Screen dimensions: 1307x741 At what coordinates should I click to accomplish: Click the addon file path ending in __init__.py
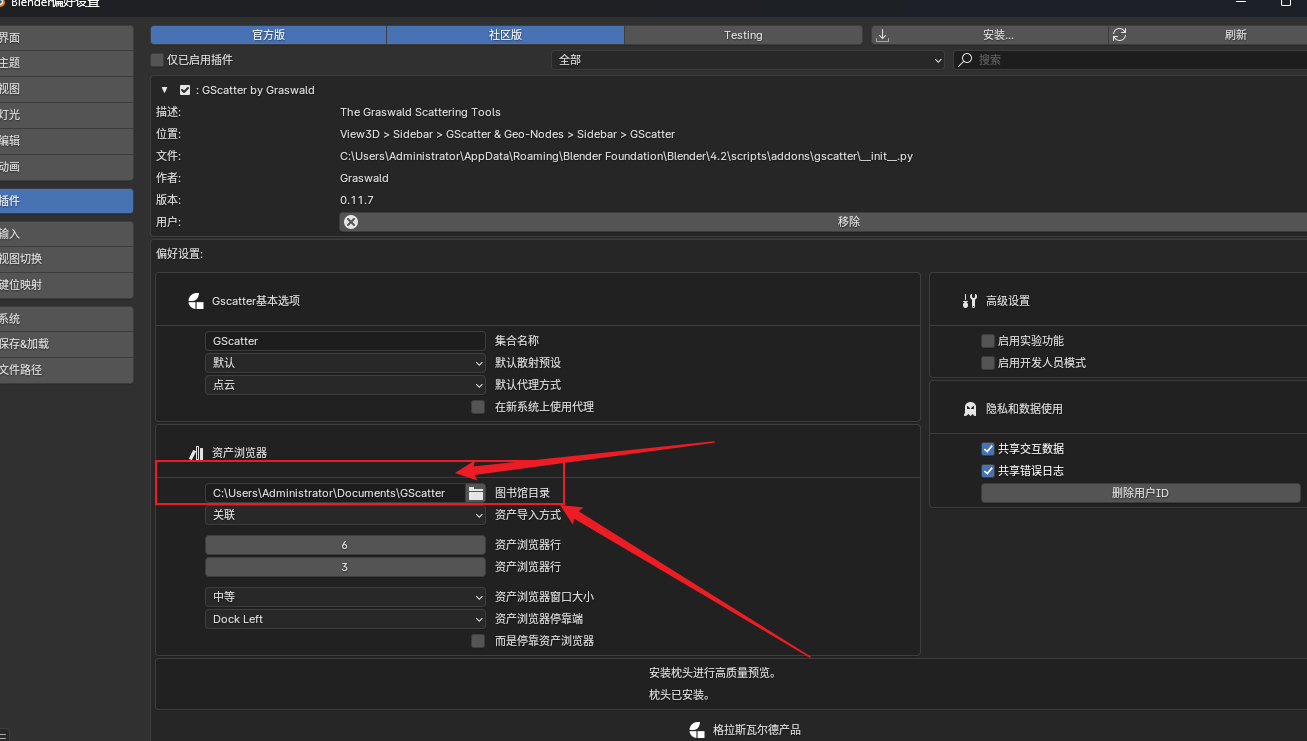coord(626,156)
